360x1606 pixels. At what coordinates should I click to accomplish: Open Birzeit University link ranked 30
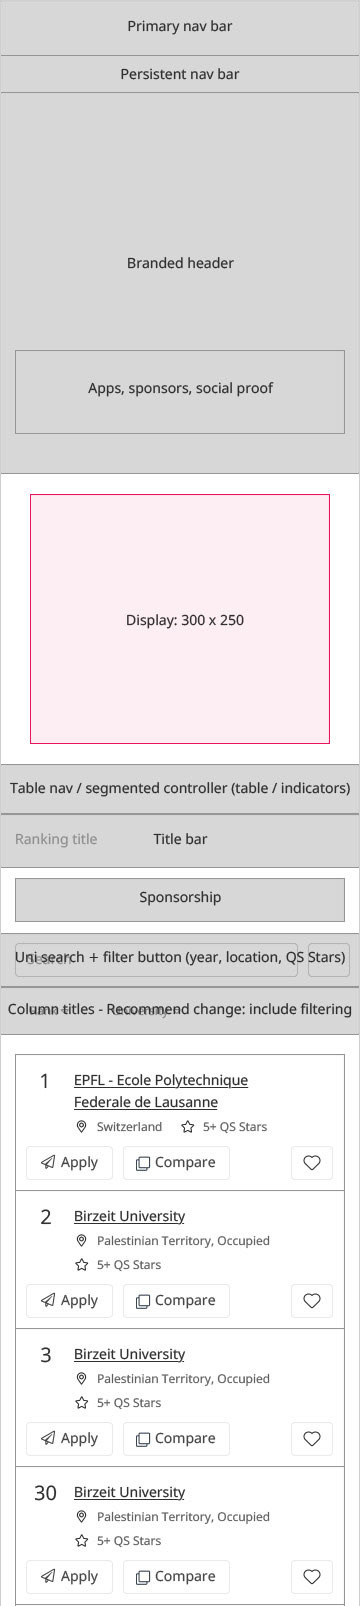(x=129, y=1493)
